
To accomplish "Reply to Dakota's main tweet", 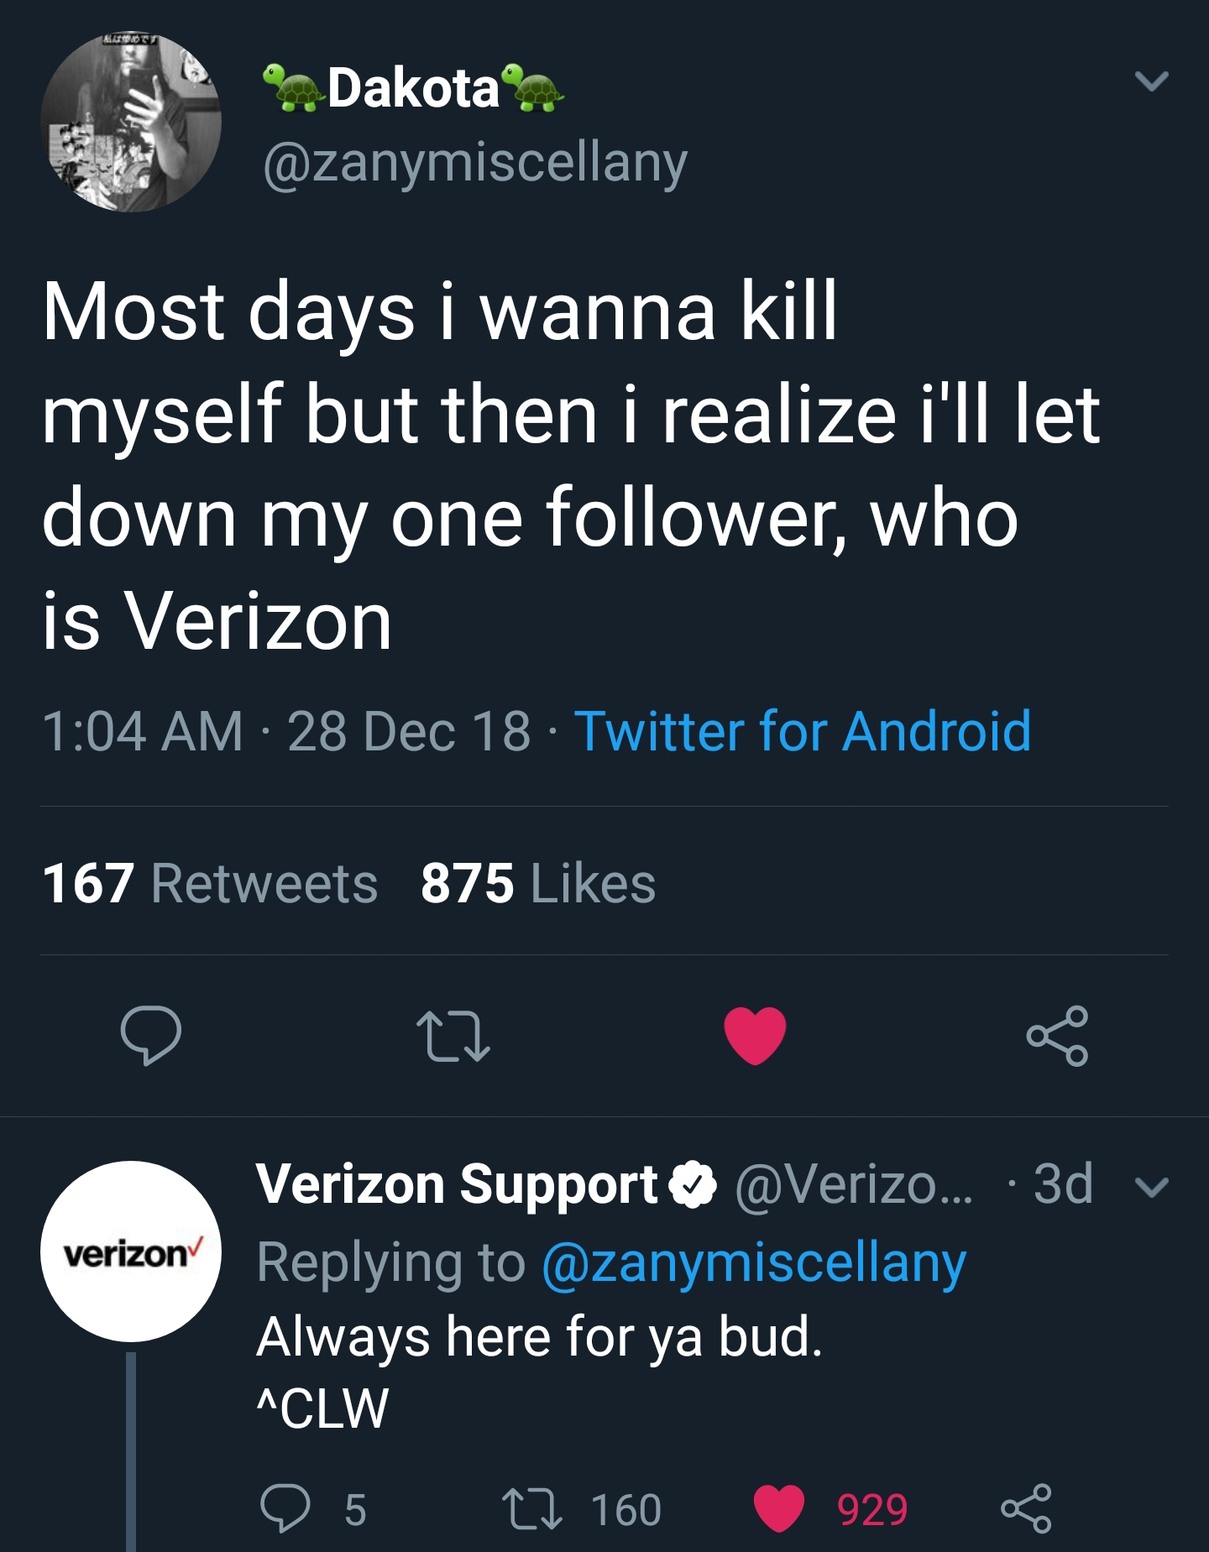I will (x=151, y=1034).
